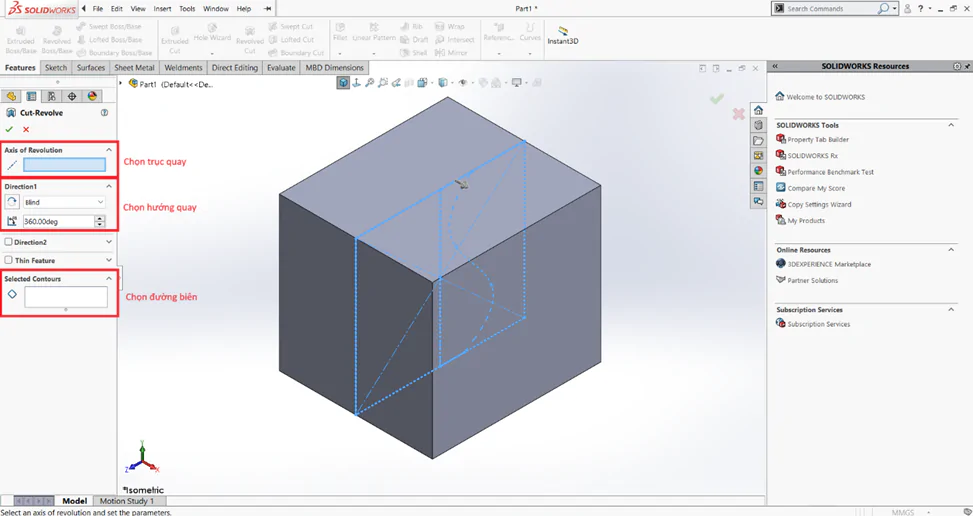Collapse the Axis of Revolution section
This screenshot has height=516, width=973.
pyautogui.click(x=109, y=150)
